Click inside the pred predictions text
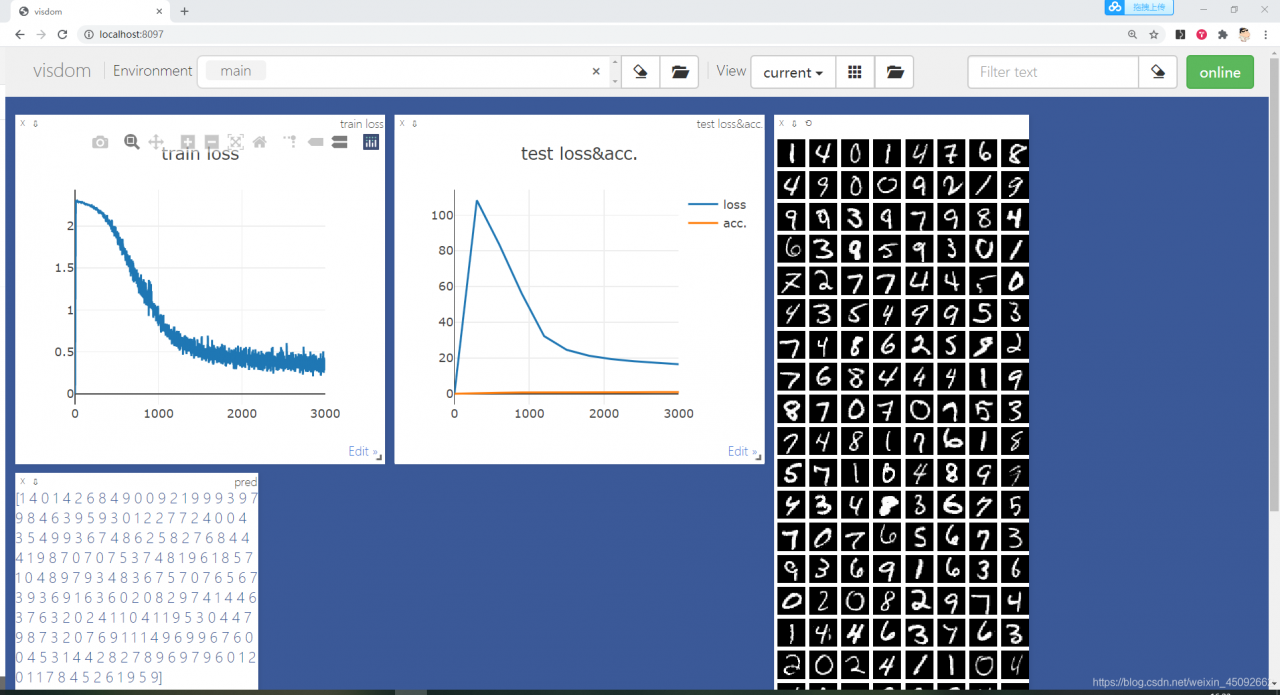Viewport: 1280px width, 695px height. pyautogui.click(x=137, y=587)
